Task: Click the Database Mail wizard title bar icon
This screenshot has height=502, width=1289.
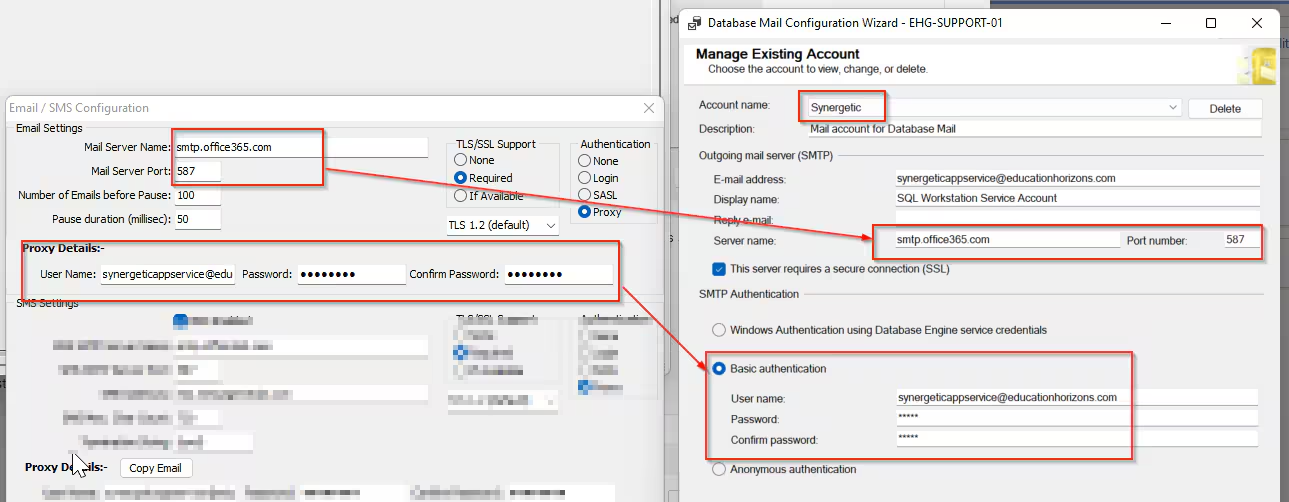Action: point(695,23)
